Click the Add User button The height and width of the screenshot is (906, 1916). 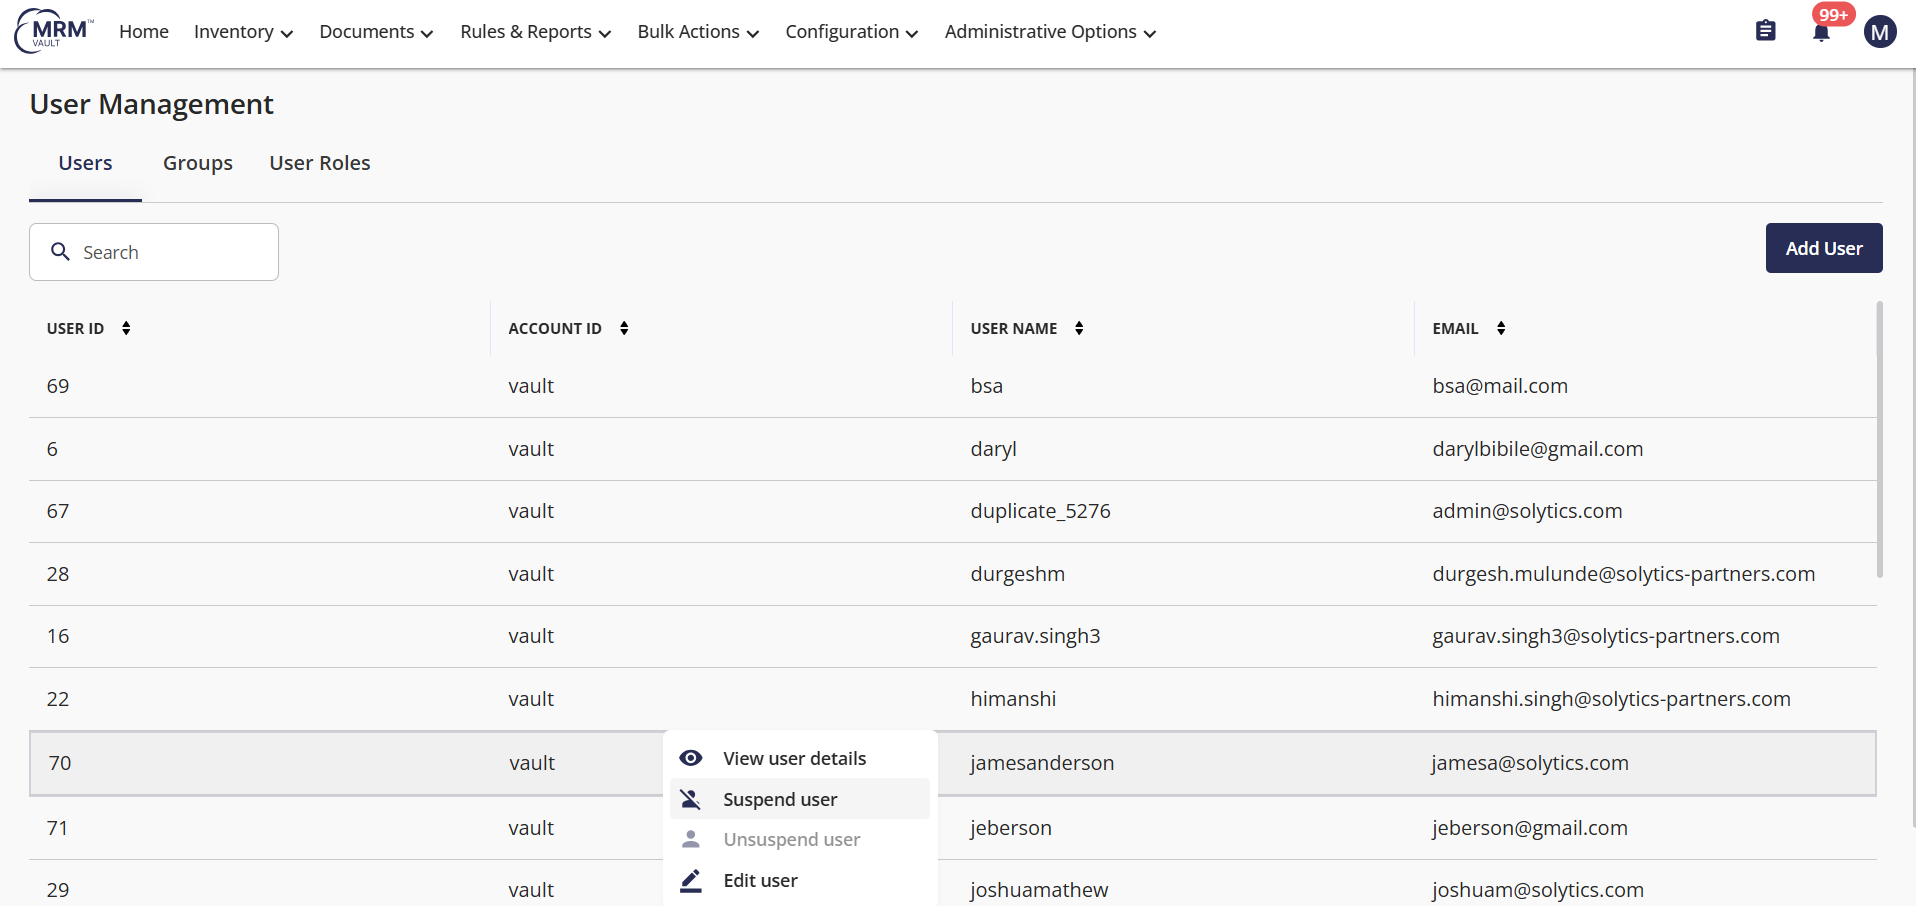(x=1824, y=248)
